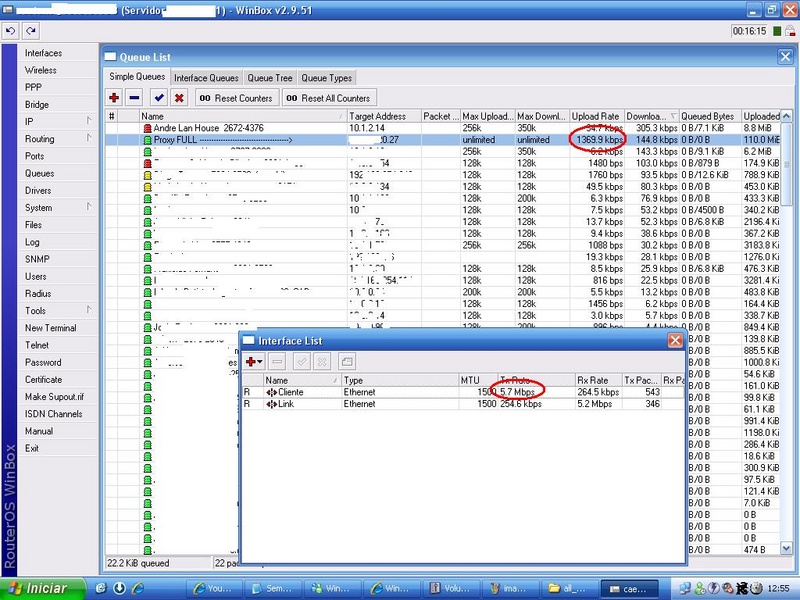The height and width of the screenshot is (600, 800).
Task: Click the red icon of Andre Lan House queue
Action: click(147, 128)
